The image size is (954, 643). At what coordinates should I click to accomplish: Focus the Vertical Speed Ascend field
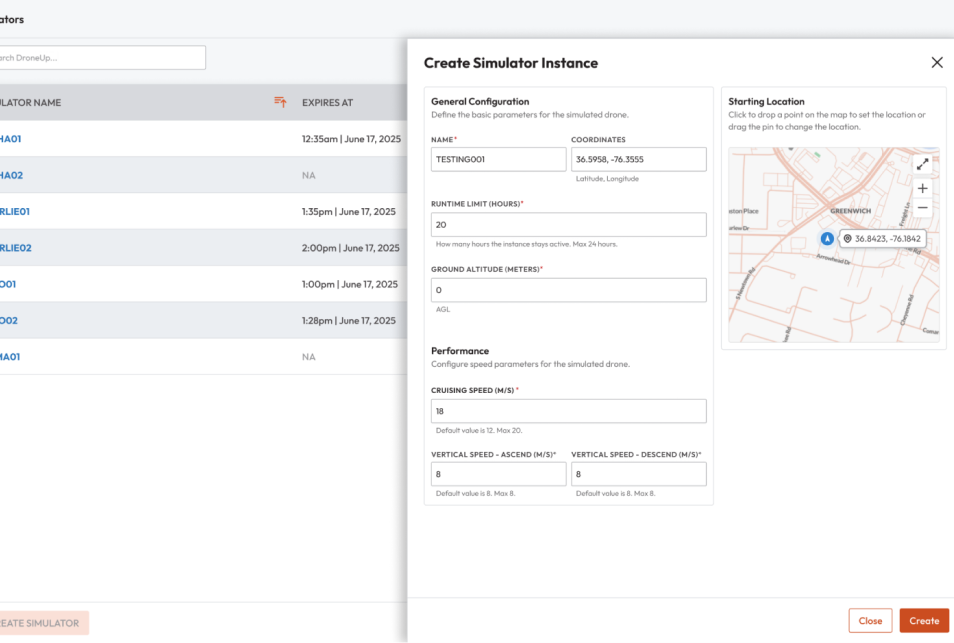(x=498, y=474)
